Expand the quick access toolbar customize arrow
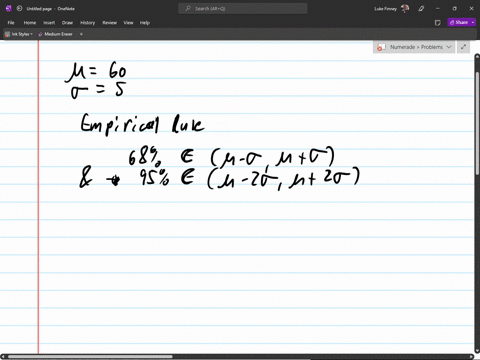 81,34
